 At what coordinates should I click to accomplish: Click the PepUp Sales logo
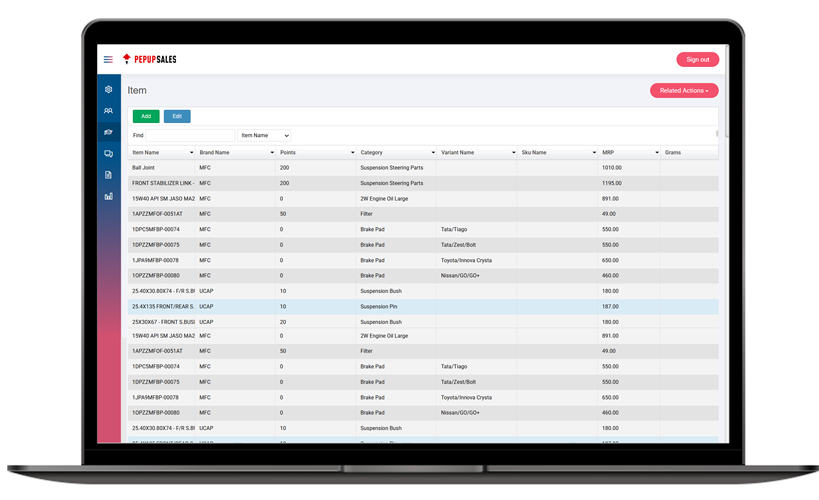[149, 60]
